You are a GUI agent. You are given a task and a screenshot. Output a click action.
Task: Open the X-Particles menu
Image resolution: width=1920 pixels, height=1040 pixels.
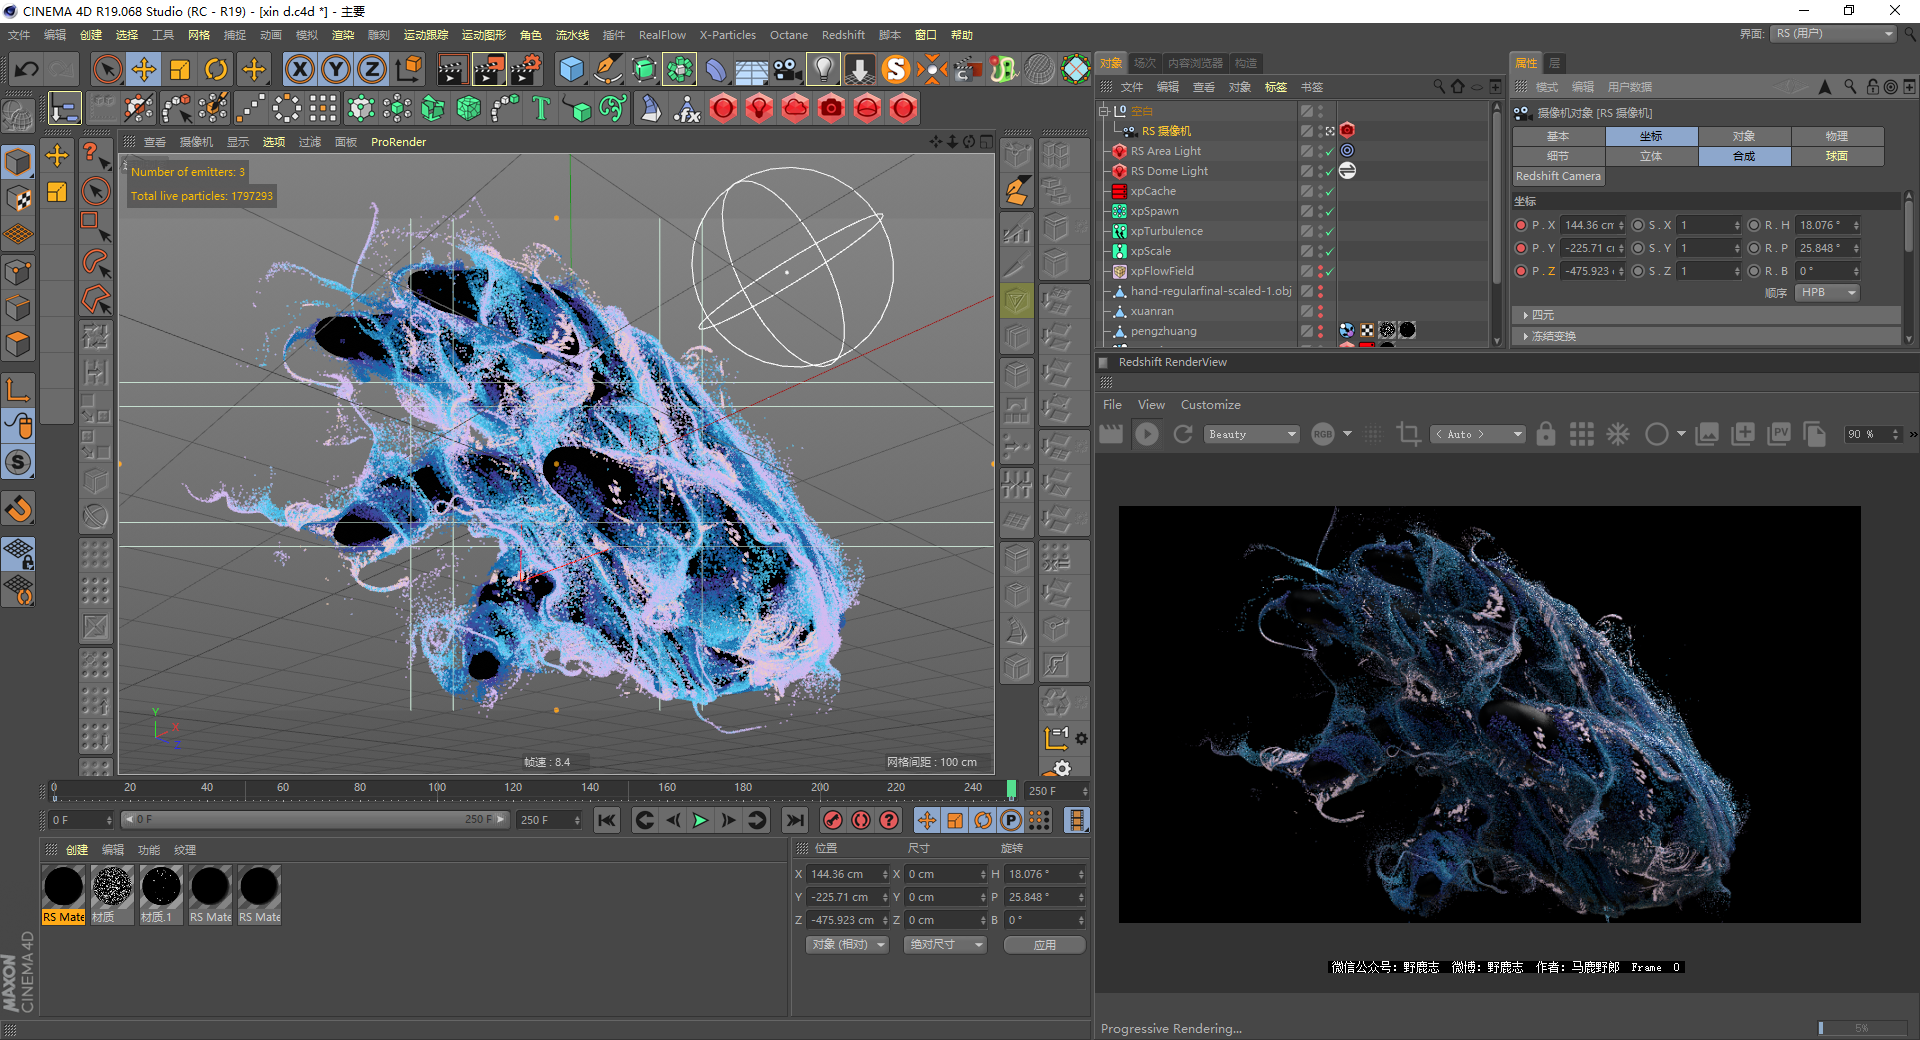pos(728,35)
